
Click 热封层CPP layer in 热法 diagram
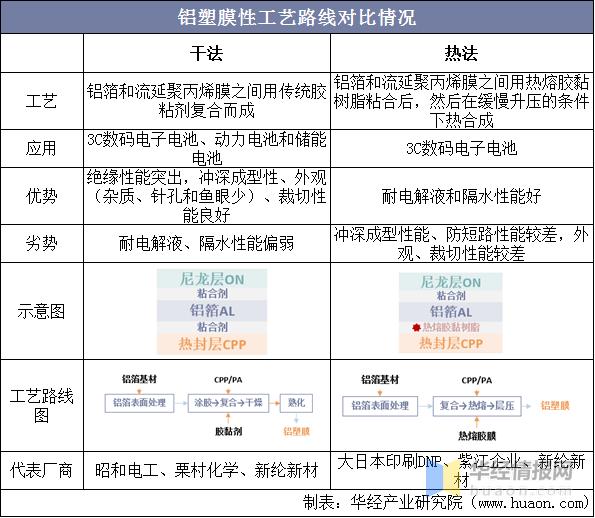pos(450,343)
